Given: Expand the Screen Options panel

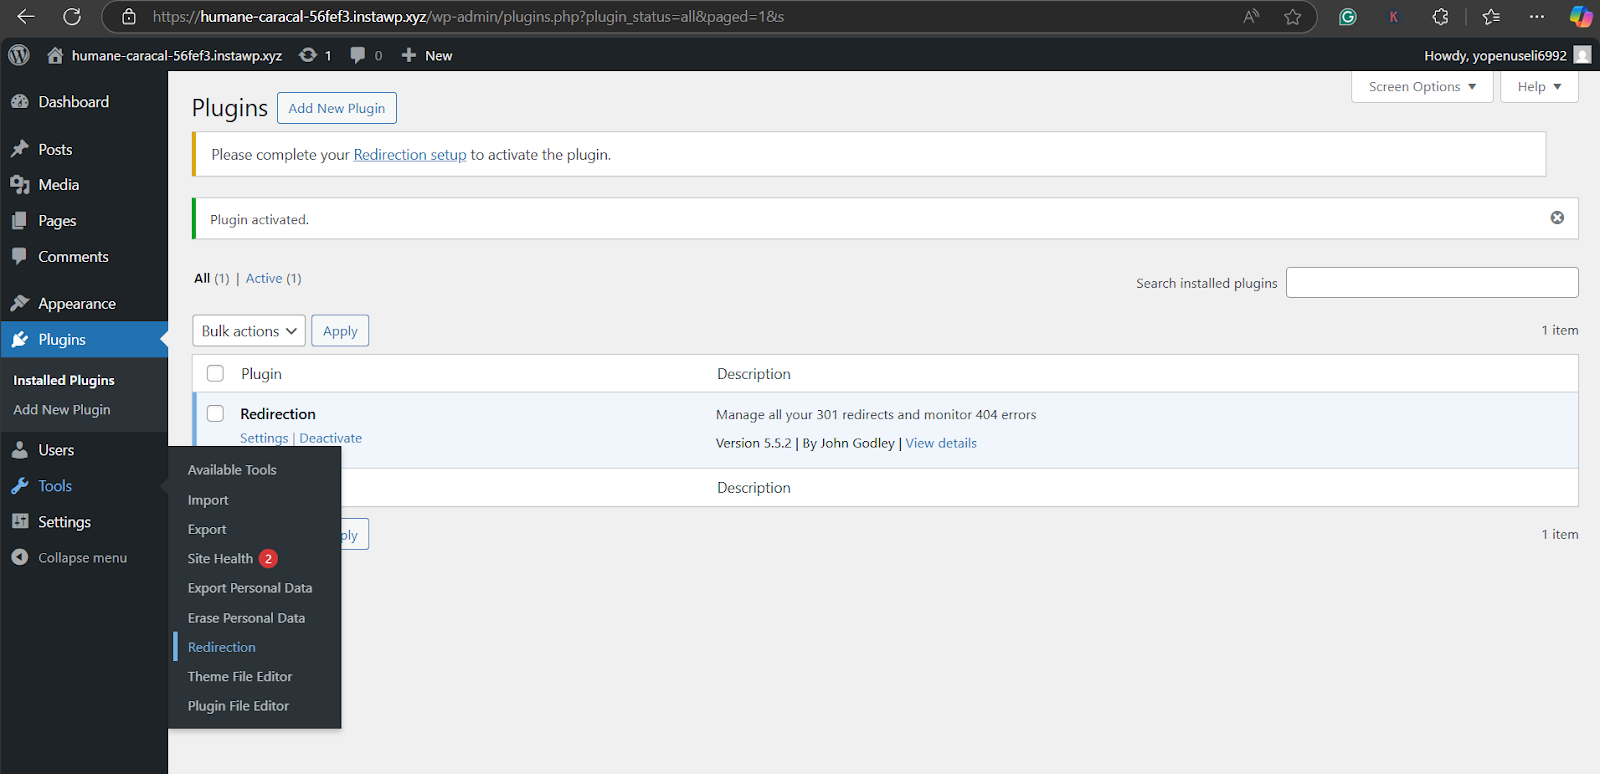Looking at the screenshot, I should (x=1422, y=87).
